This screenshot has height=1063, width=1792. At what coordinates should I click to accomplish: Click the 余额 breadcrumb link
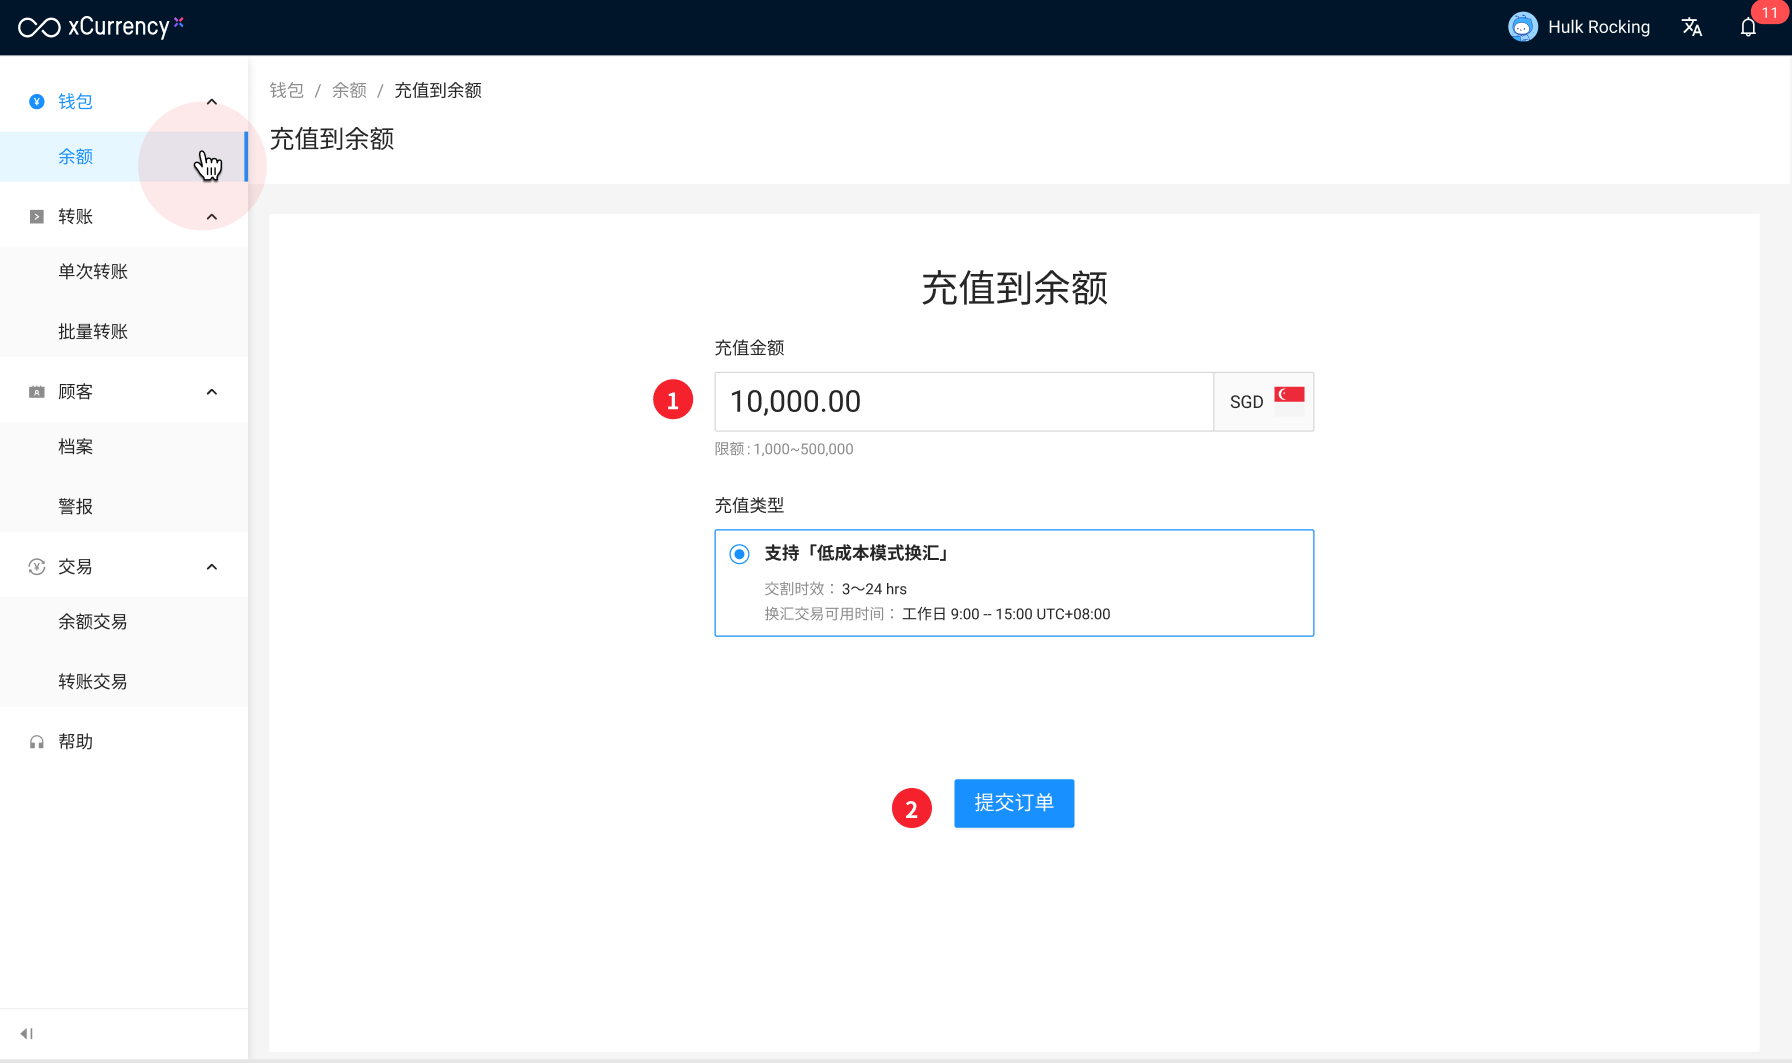pyautogui.click(x=349, y=90)
